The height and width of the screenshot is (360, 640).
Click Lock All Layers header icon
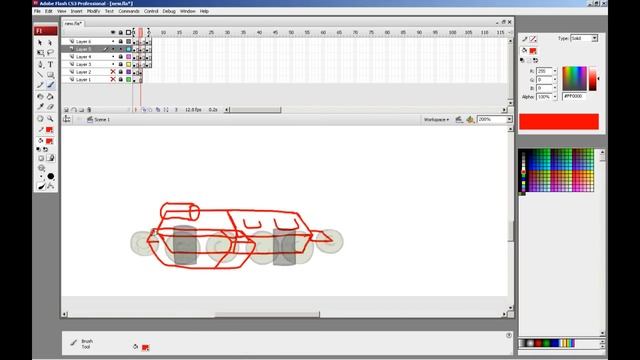(121, 32)
